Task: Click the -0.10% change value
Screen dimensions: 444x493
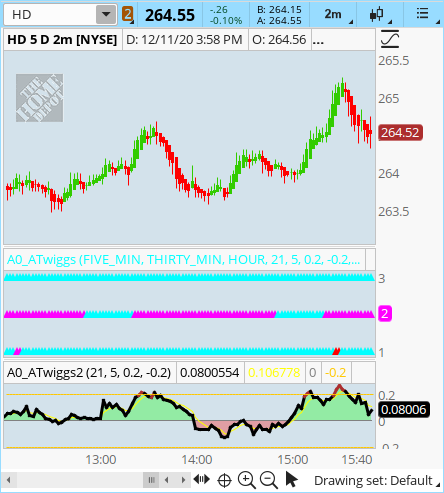Action: tap(226, 21)
